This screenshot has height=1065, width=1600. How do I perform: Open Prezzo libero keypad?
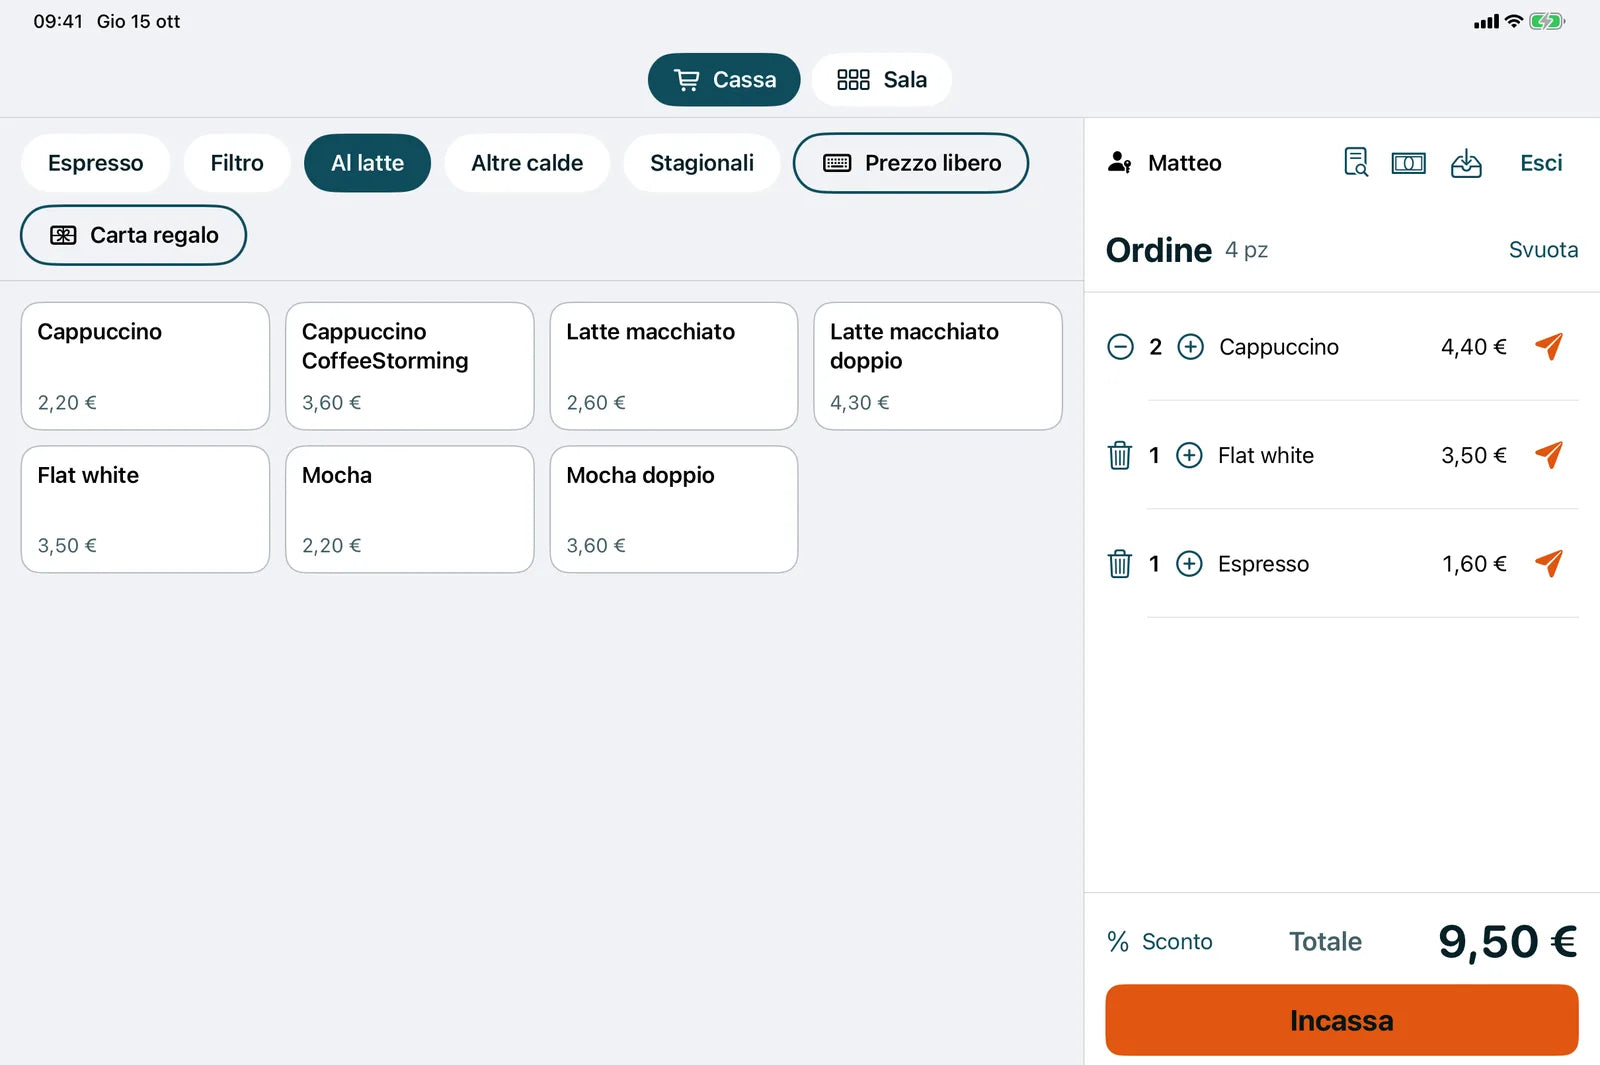coord(911,163)
